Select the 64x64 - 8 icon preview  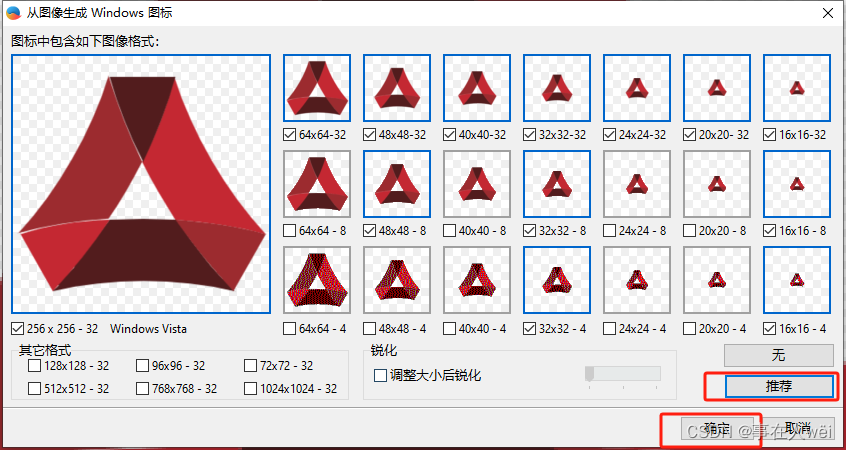point(317,184)
